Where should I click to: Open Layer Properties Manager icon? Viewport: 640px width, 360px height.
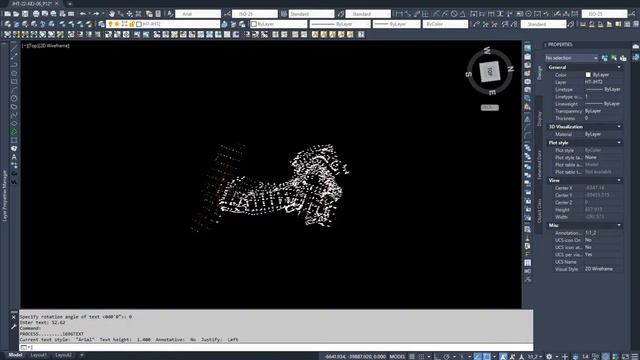coord(102,24)
